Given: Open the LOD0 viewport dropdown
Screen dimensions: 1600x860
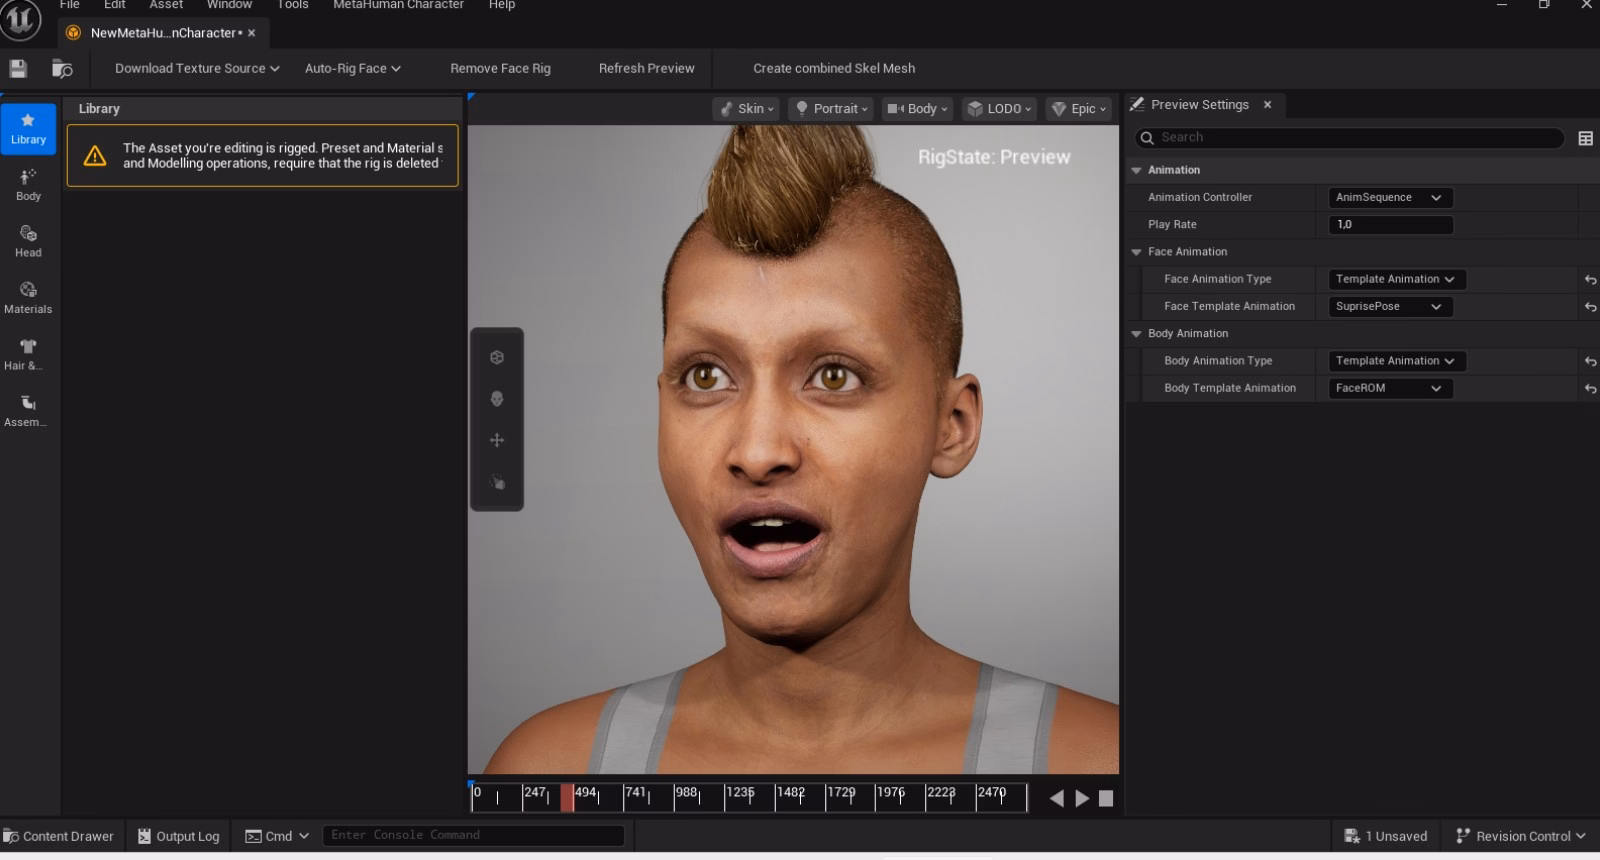Looking at the screenshot, I should [x=999, y=109].
